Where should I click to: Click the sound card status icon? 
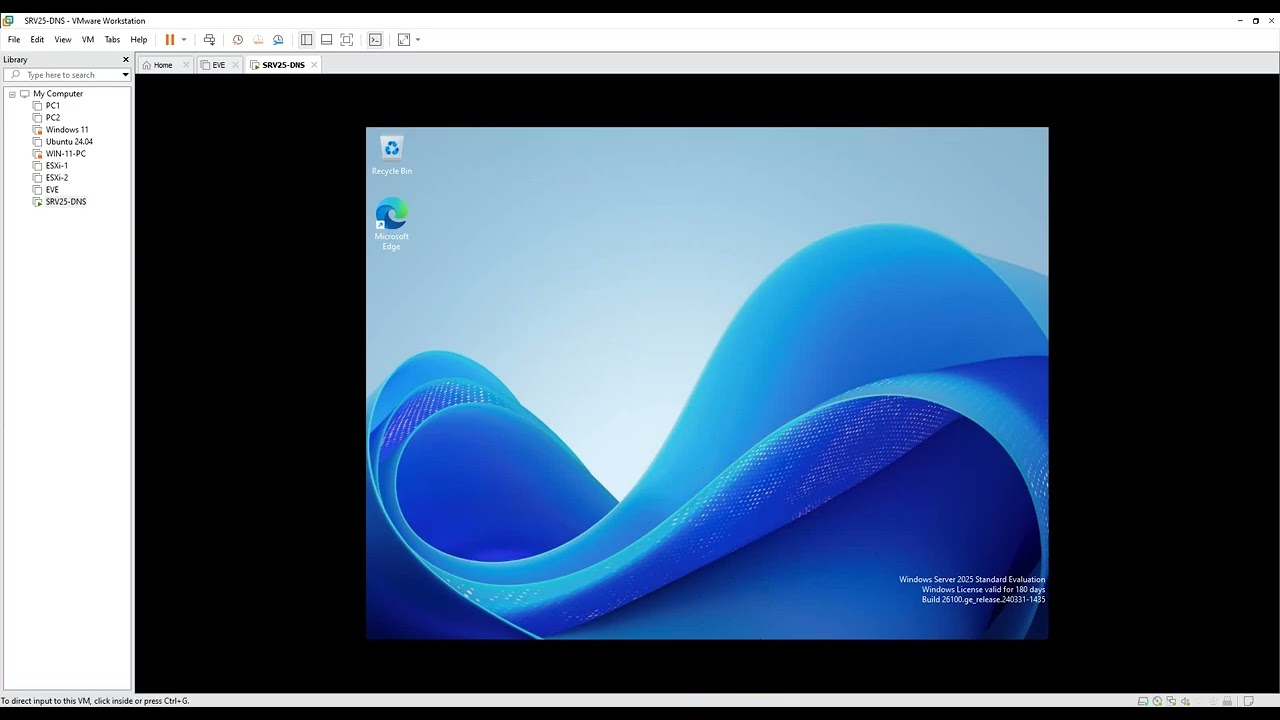(1185, 701)
